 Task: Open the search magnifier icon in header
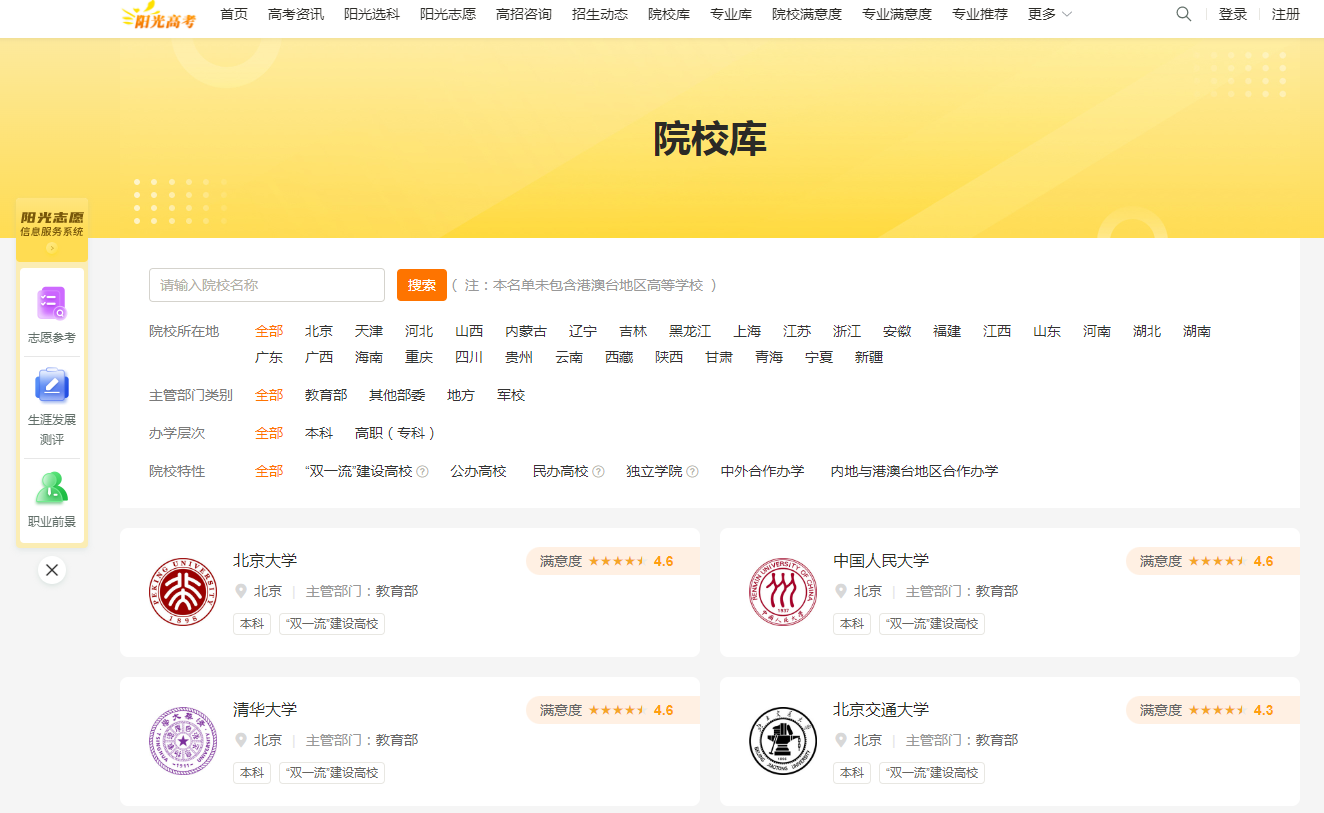pos(1184,14)
